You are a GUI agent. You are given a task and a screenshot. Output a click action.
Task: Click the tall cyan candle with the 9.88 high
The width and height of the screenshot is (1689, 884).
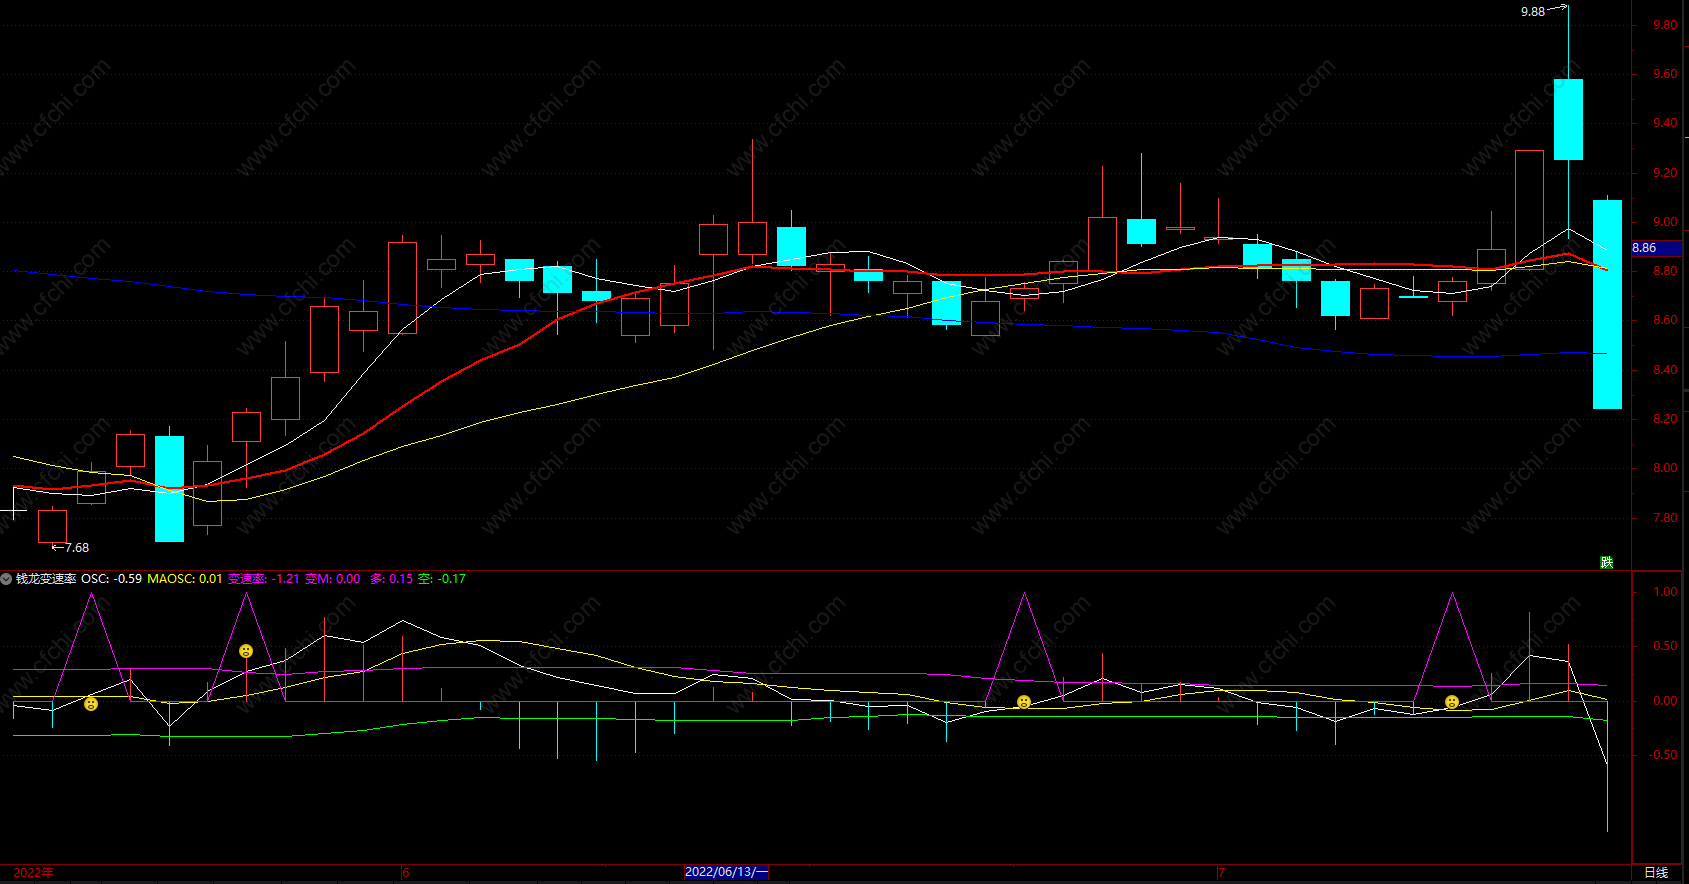1568,119
